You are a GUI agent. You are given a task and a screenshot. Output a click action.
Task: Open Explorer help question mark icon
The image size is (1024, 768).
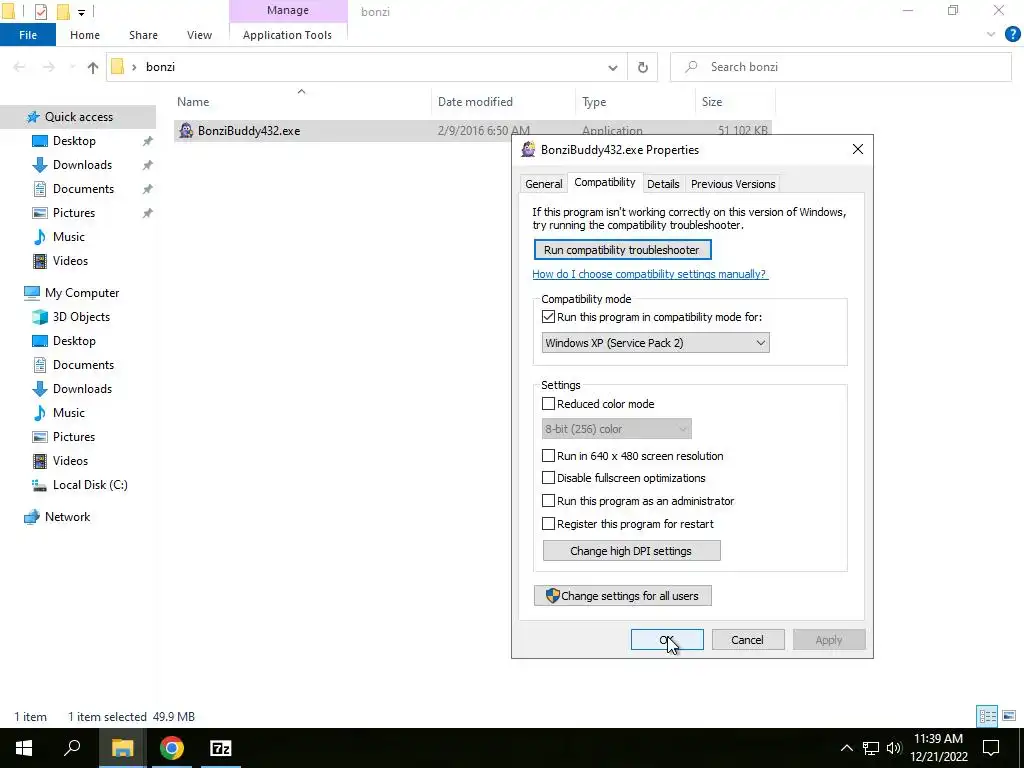click(x=1012, y=35)
